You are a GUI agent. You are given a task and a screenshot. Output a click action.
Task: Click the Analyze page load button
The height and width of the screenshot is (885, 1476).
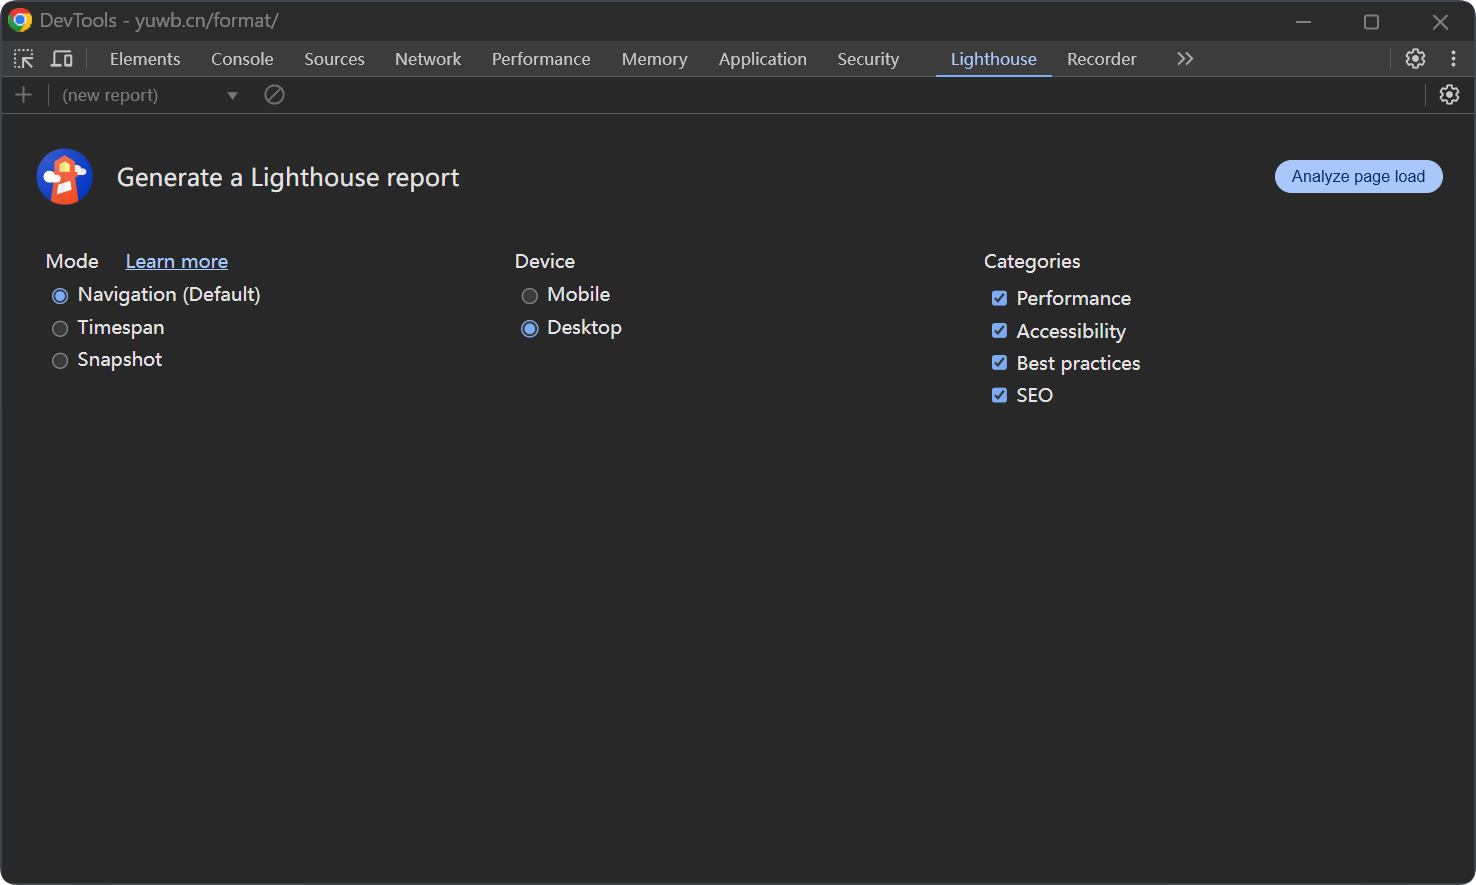pyautogui.click(x=1358, y=176)
